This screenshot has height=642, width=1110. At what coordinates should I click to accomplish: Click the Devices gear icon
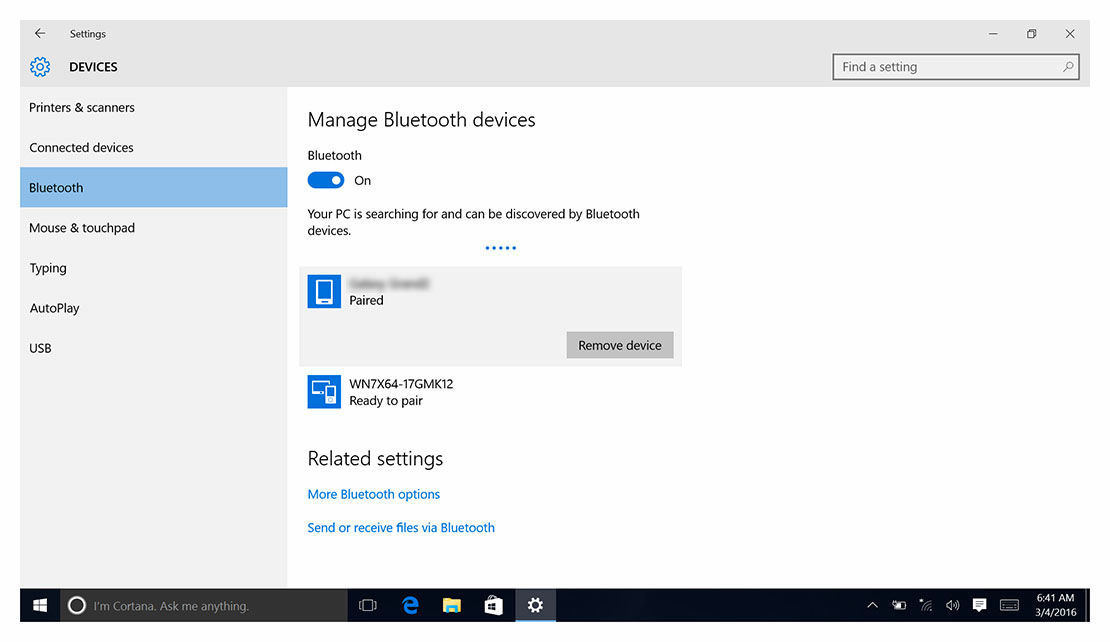tap(40, 67)
